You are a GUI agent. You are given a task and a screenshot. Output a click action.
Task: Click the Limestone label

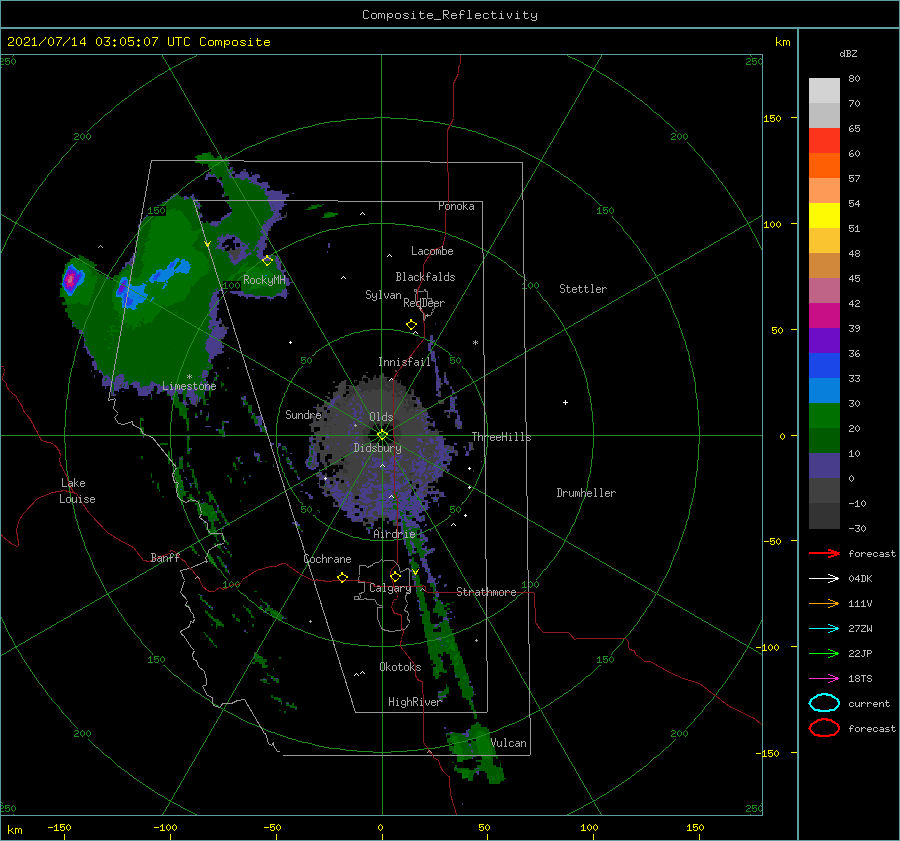click(189, 386)
